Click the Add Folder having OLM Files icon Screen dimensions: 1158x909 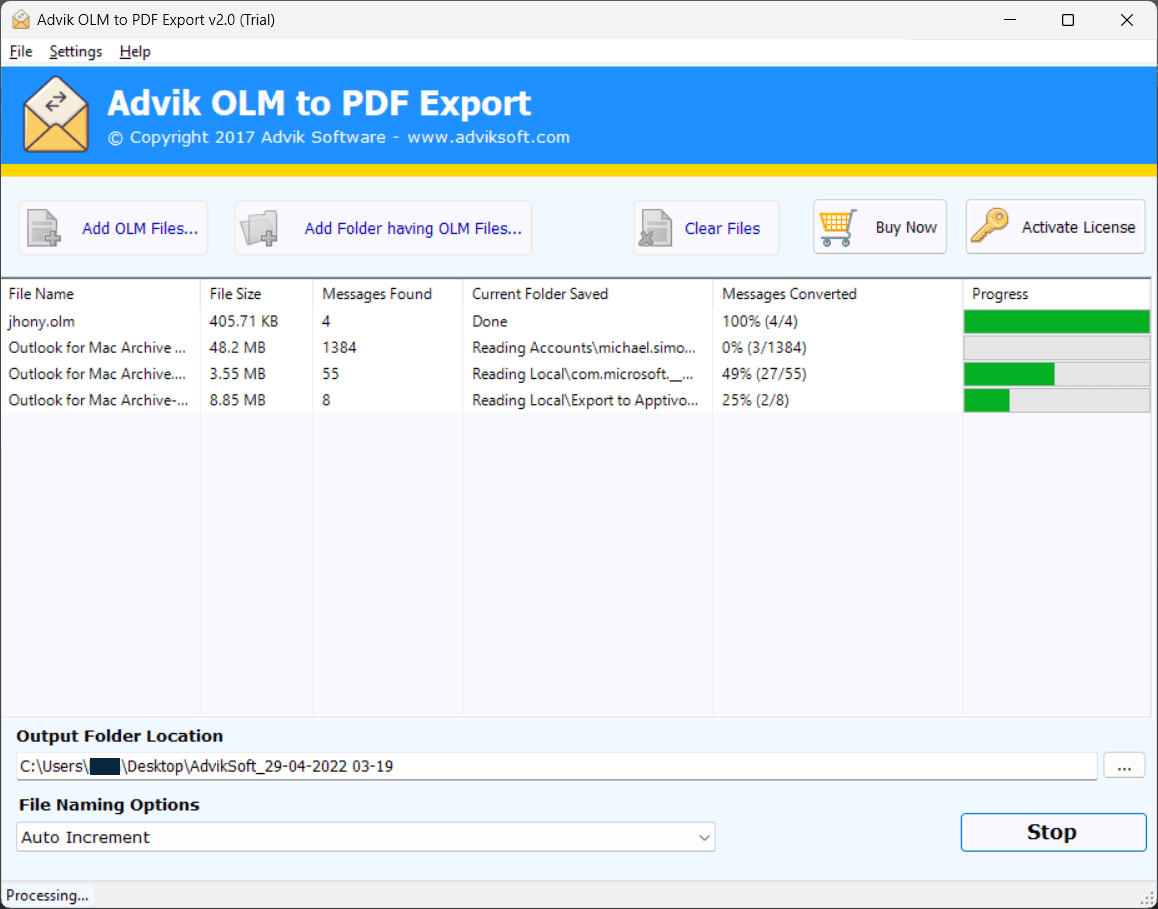[259, 227]
